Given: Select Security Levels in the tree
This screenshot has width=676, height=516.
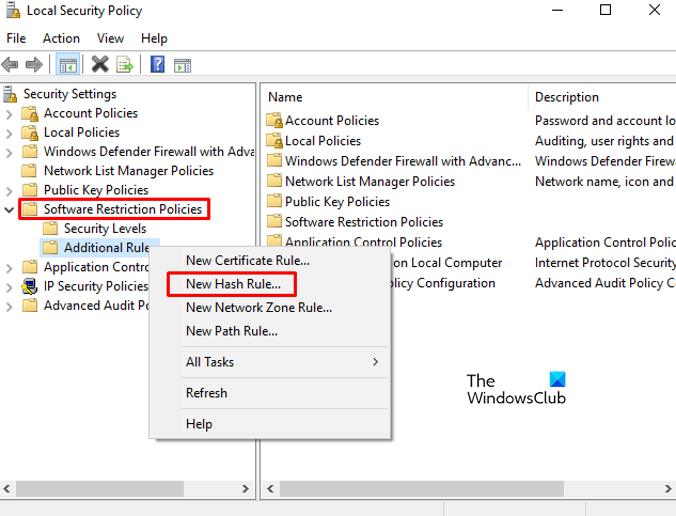Looking at the screenshot, I should click(104, 229).
